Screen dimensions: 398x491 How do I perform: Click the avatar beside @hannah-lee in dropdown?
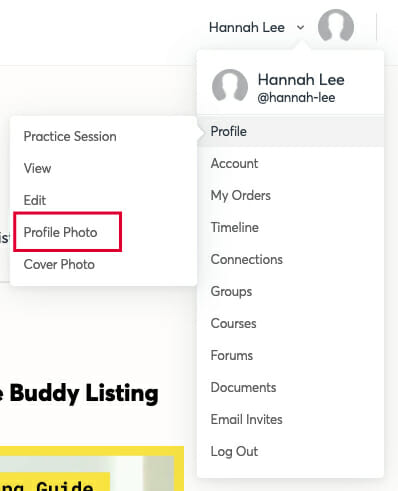[x=230, y=85]
